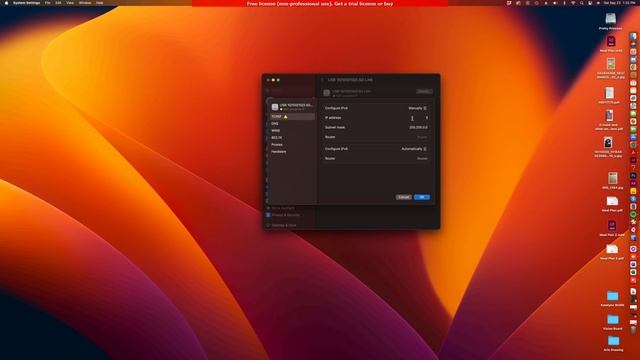This screenshot has width=640, height=360.
Task: Select the Meal Plan 2.pdf desktop file
Action: [x=612, y=249]
